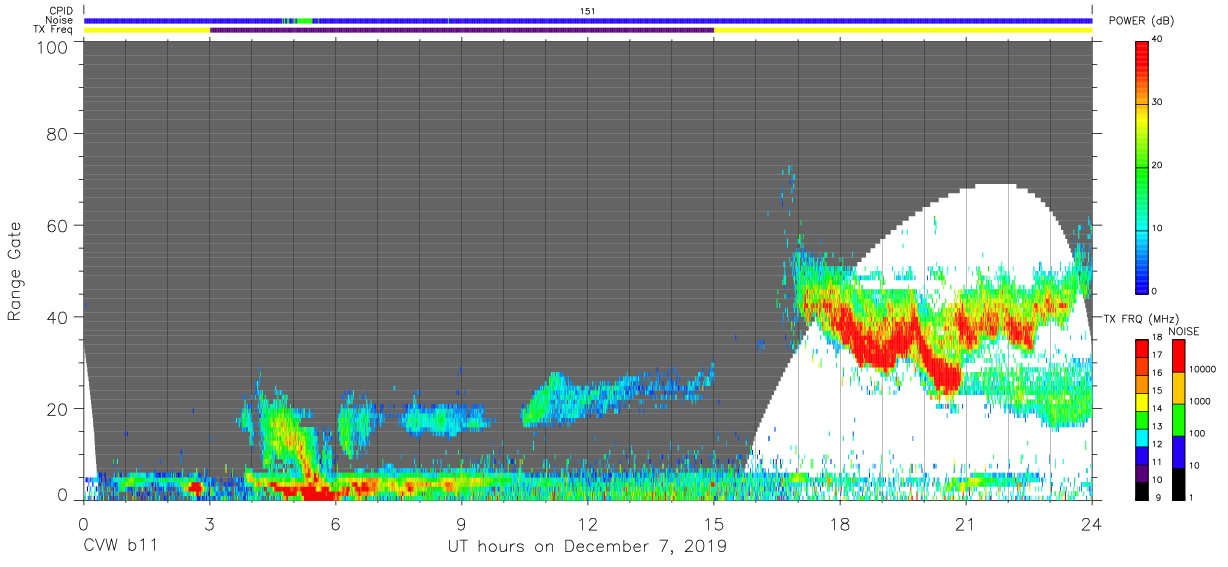The height and width of the screenshot is (567, 1228).
Task: Click the power colorbar tick label 10
Action: pos(1158,228)
